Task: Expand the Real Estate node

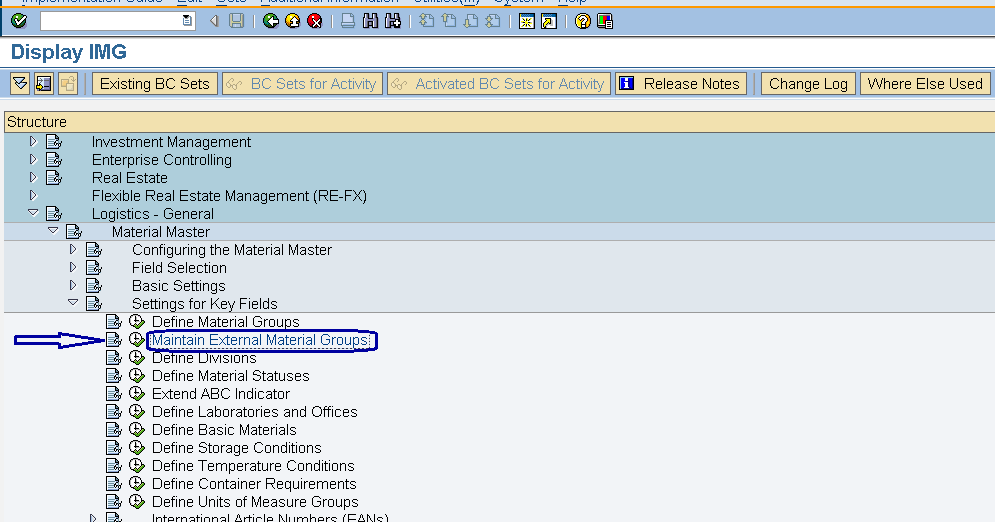Action: (33, 178)
